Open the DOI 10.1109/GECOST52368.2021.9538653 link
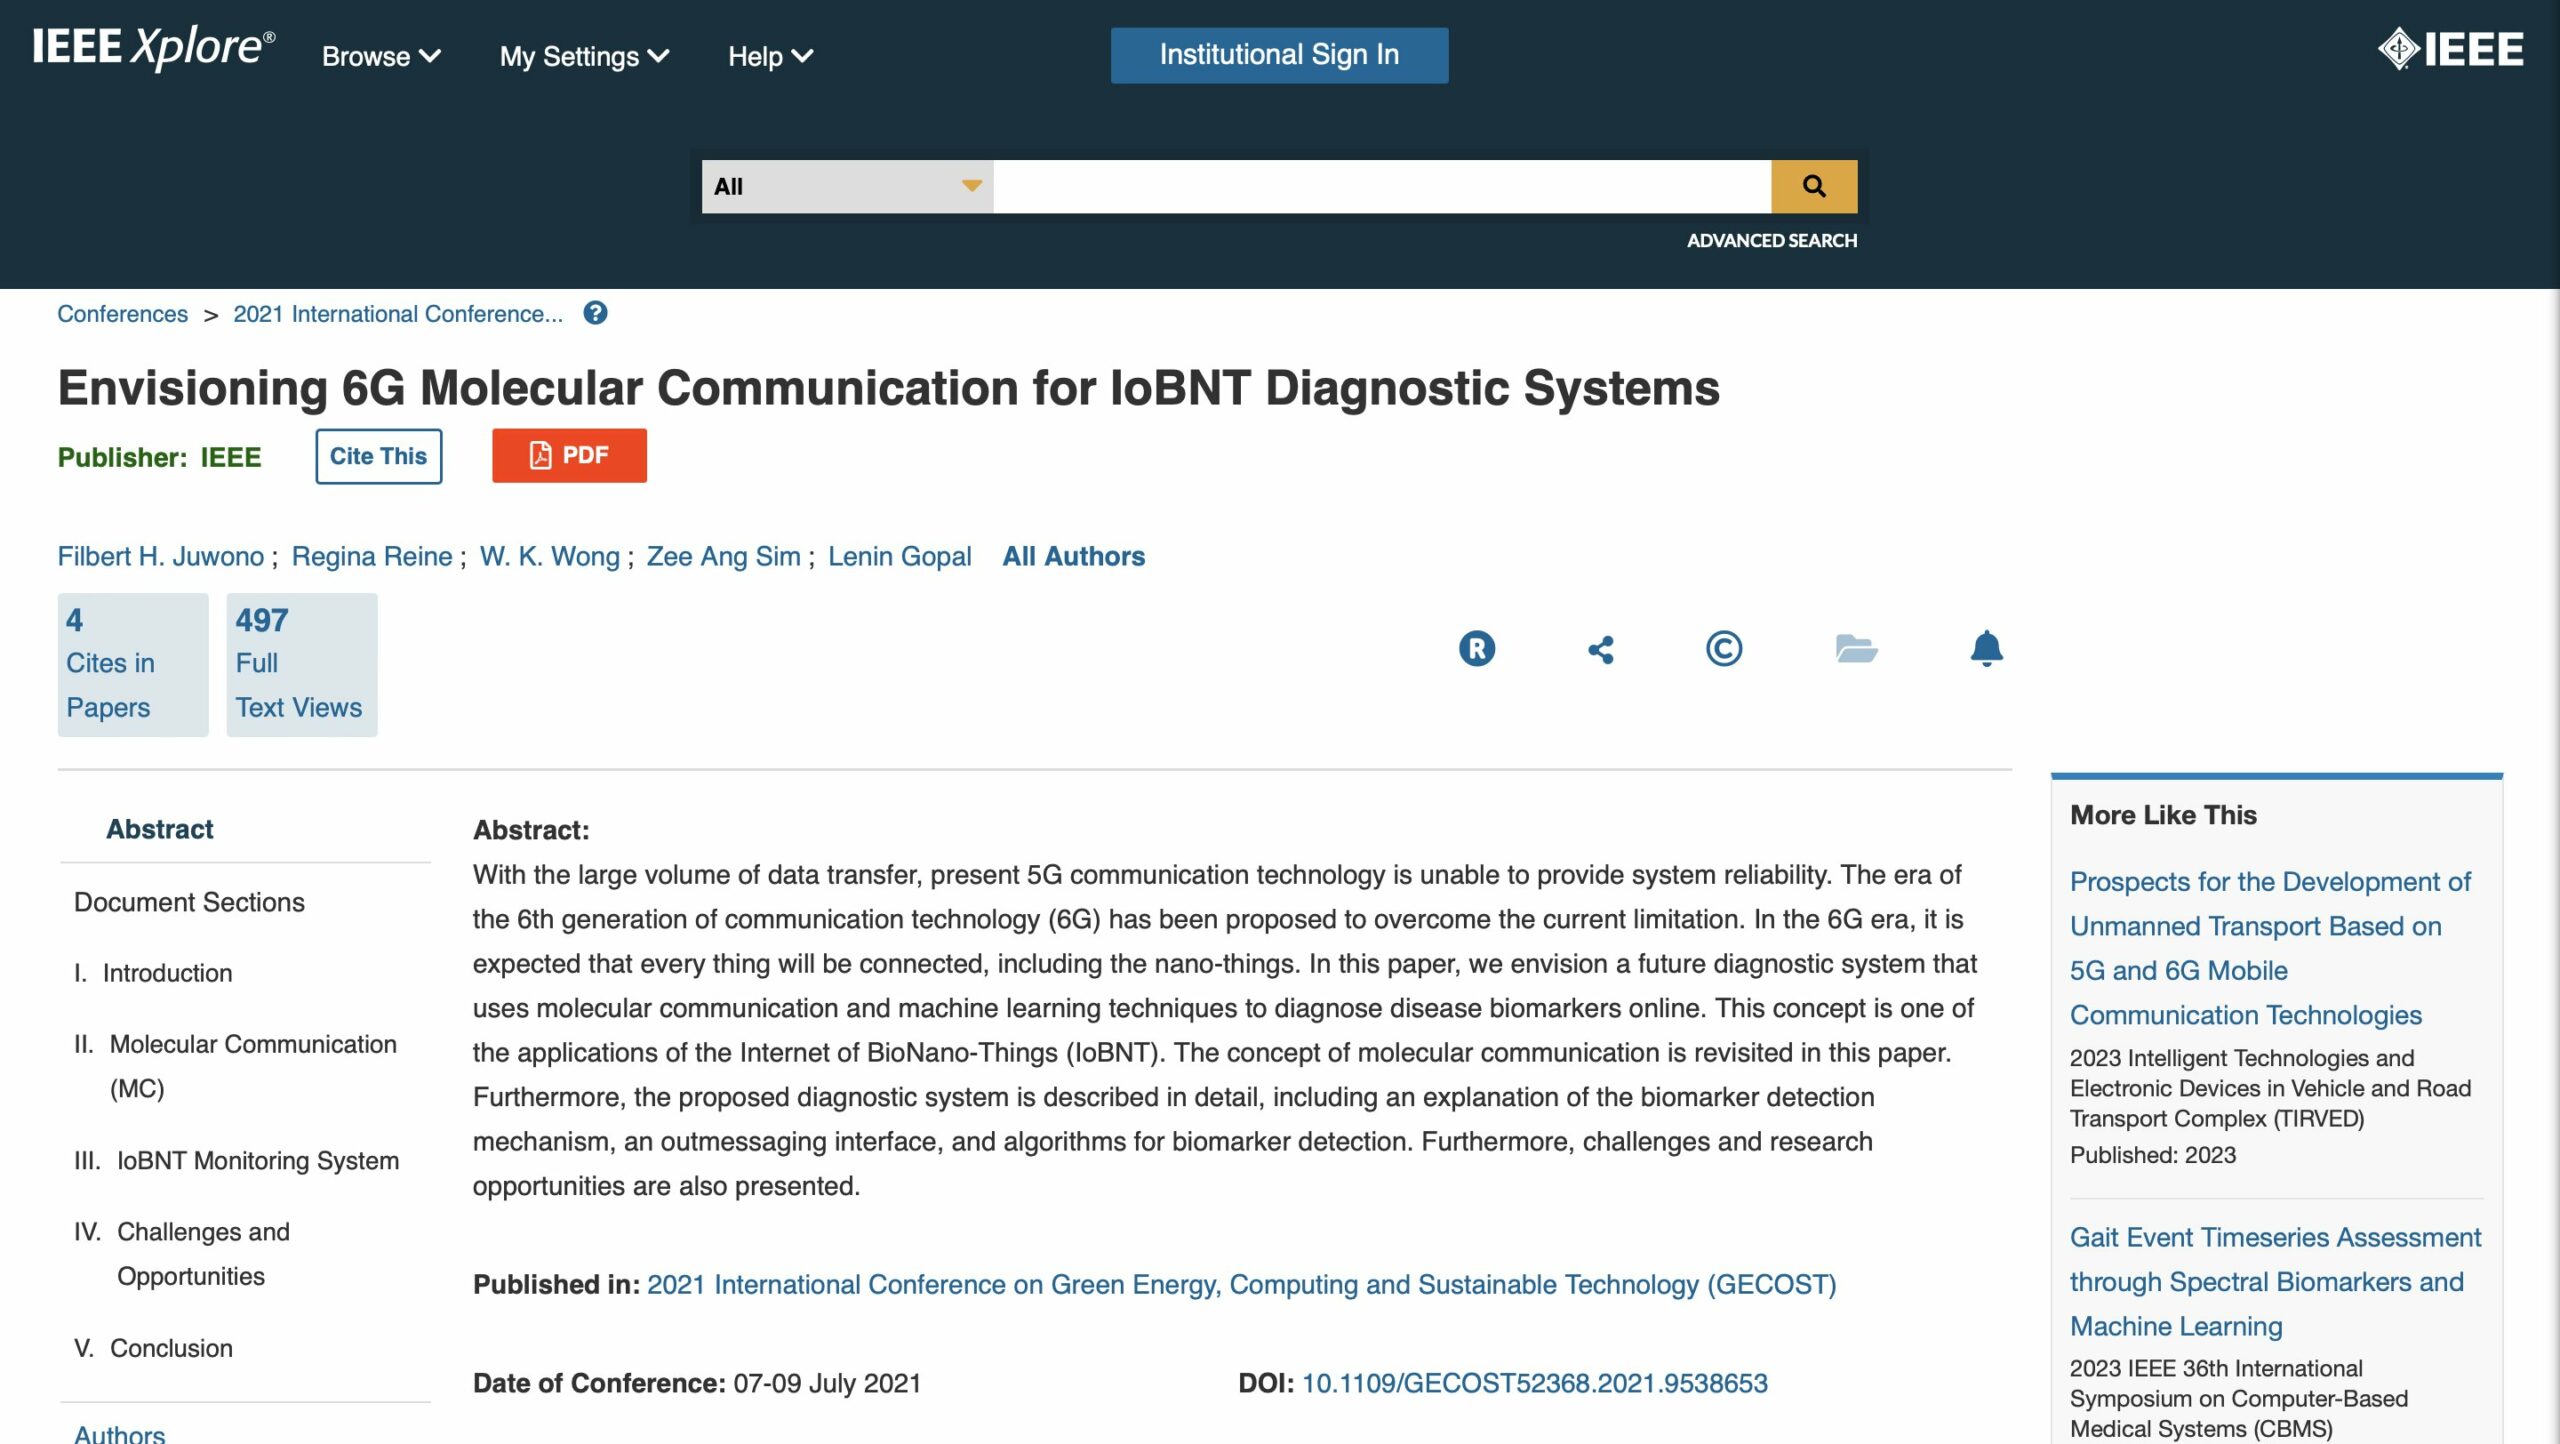2560x1444 pixels. click(1535, 1384)
